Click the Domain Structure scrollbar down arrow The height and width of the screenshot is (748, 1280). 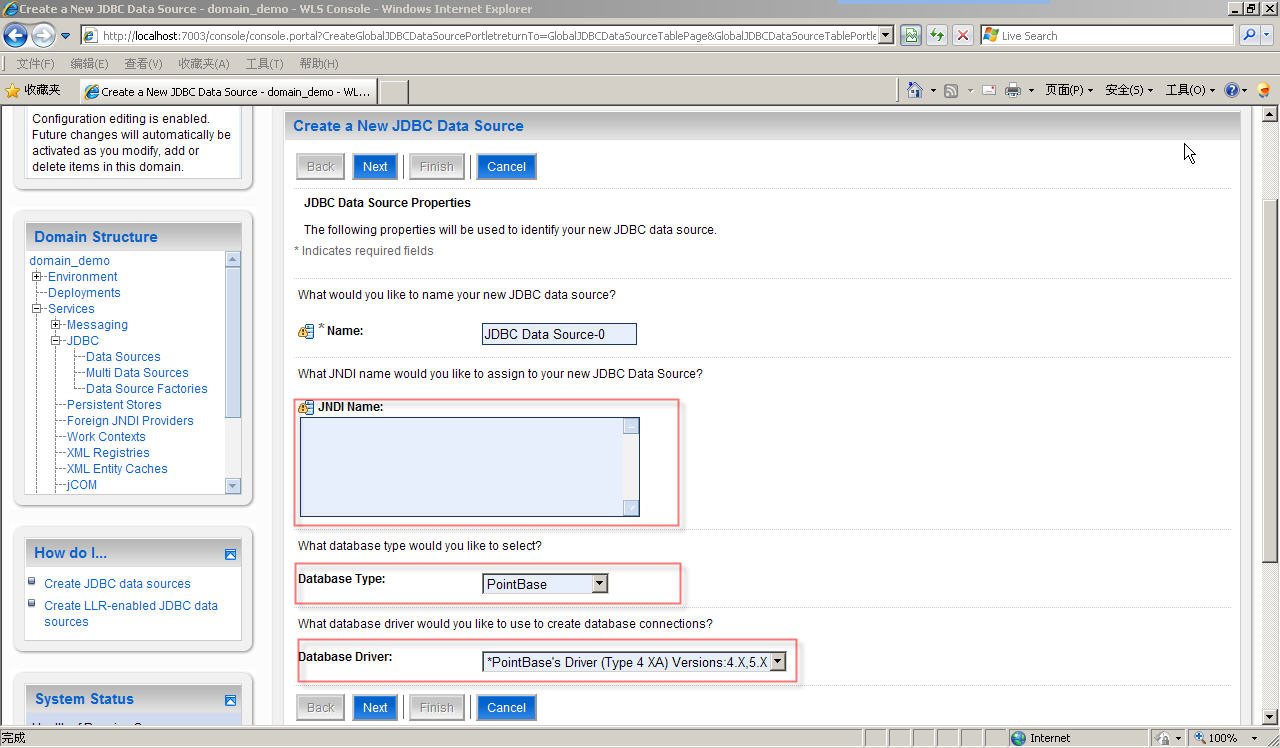click(x=233, y=486)
